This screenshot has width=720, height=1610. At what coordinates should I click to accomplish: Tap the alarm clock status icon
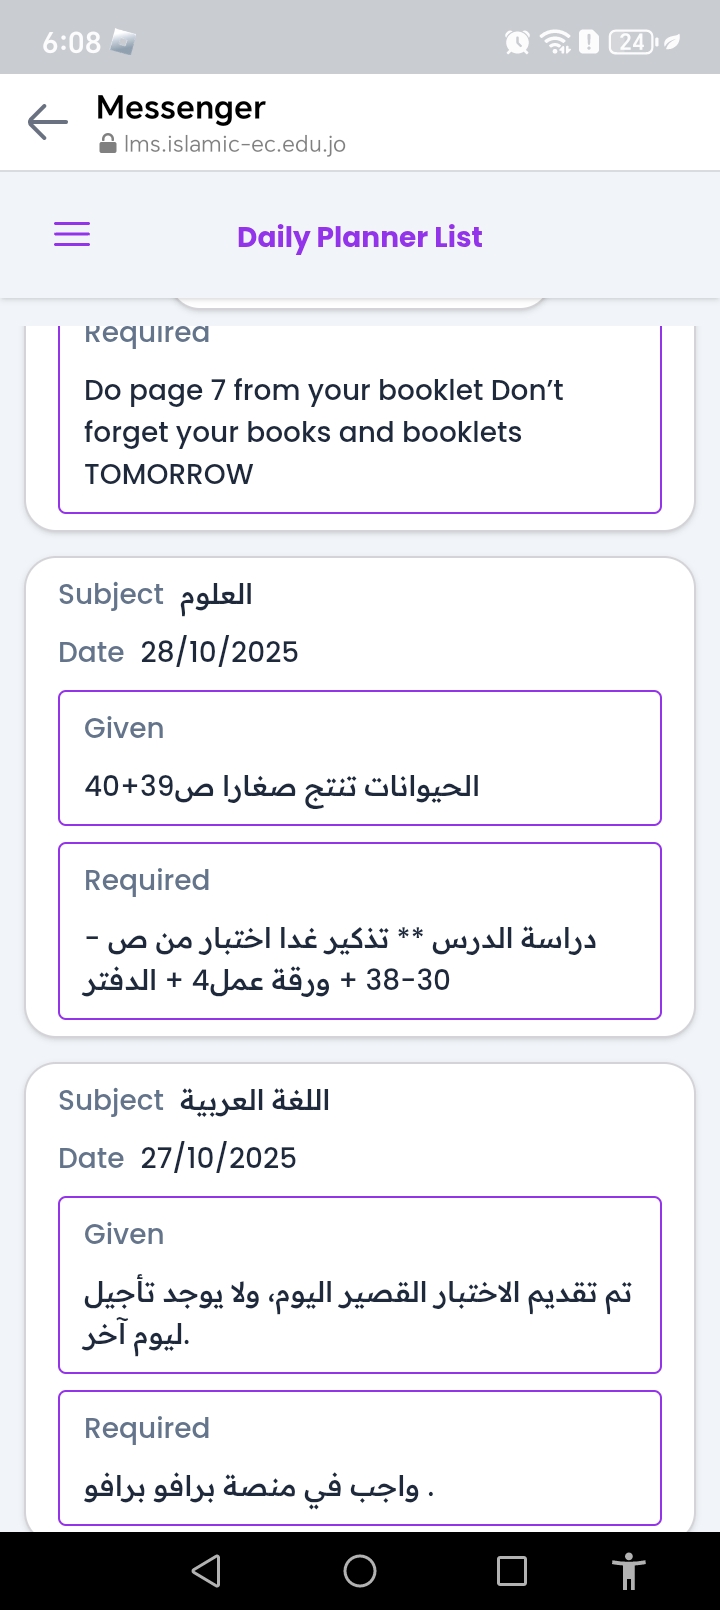(517, 42)
